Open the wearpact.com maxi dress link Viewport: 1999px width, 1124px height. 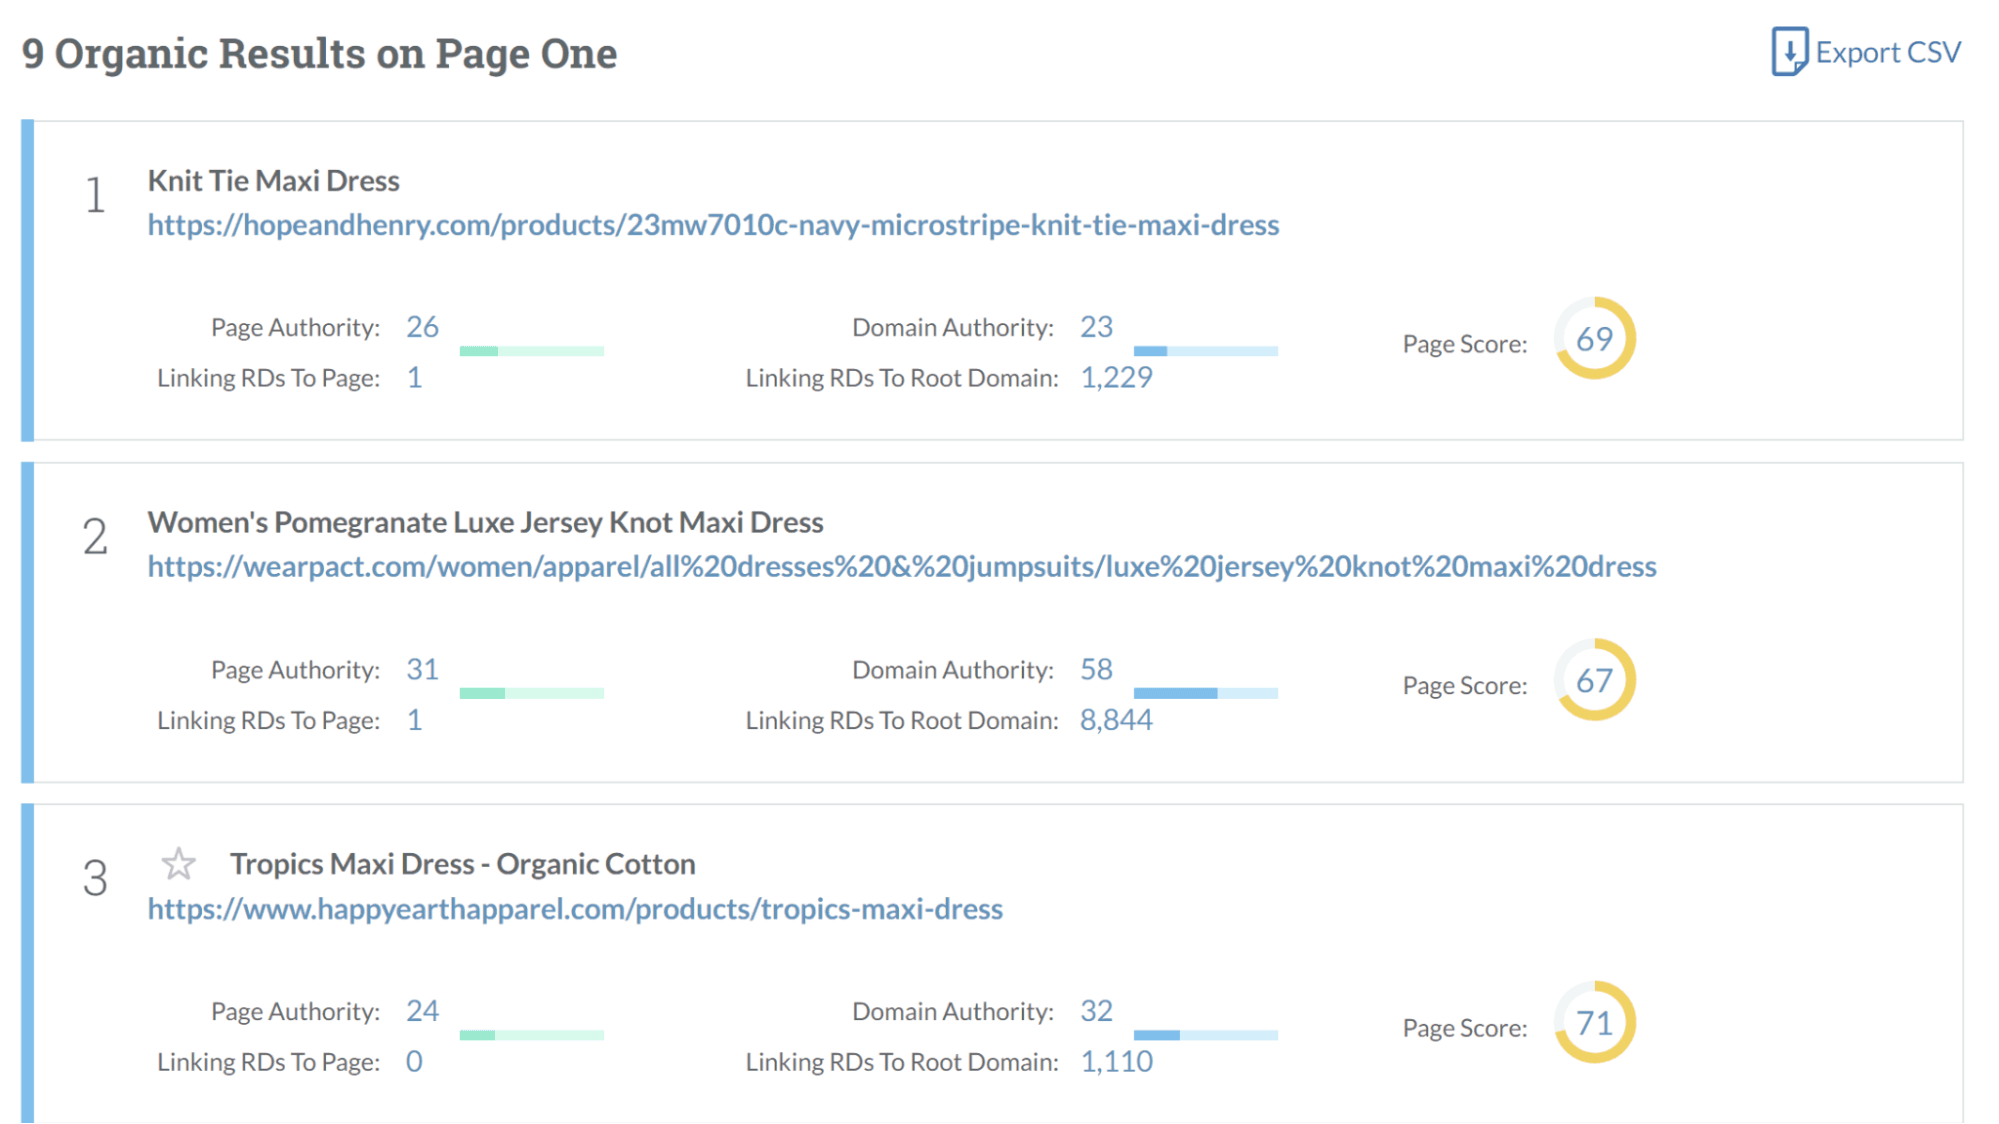coord(900,566)
